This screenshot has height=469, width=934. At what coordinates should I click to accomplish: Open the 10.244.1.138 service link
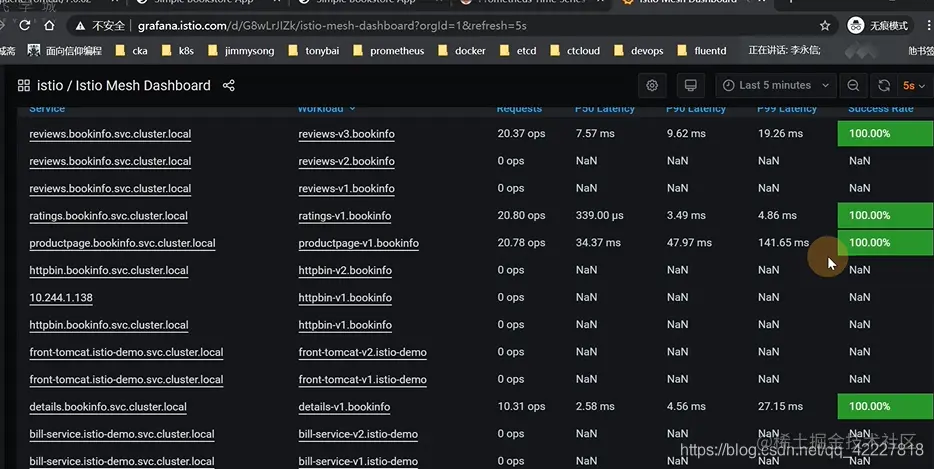tap(61, 298)
